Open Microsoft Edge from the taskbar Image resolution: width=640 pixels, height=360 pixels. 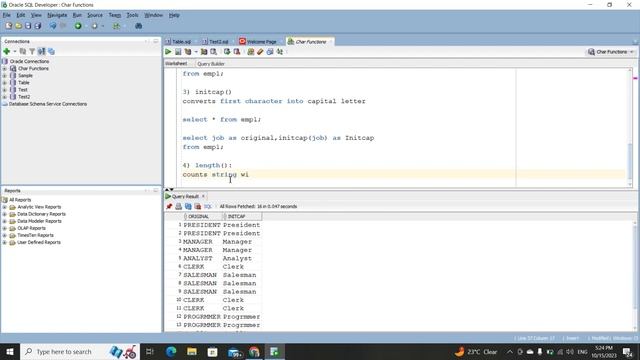pyautogui.click(x=171, y=351)
